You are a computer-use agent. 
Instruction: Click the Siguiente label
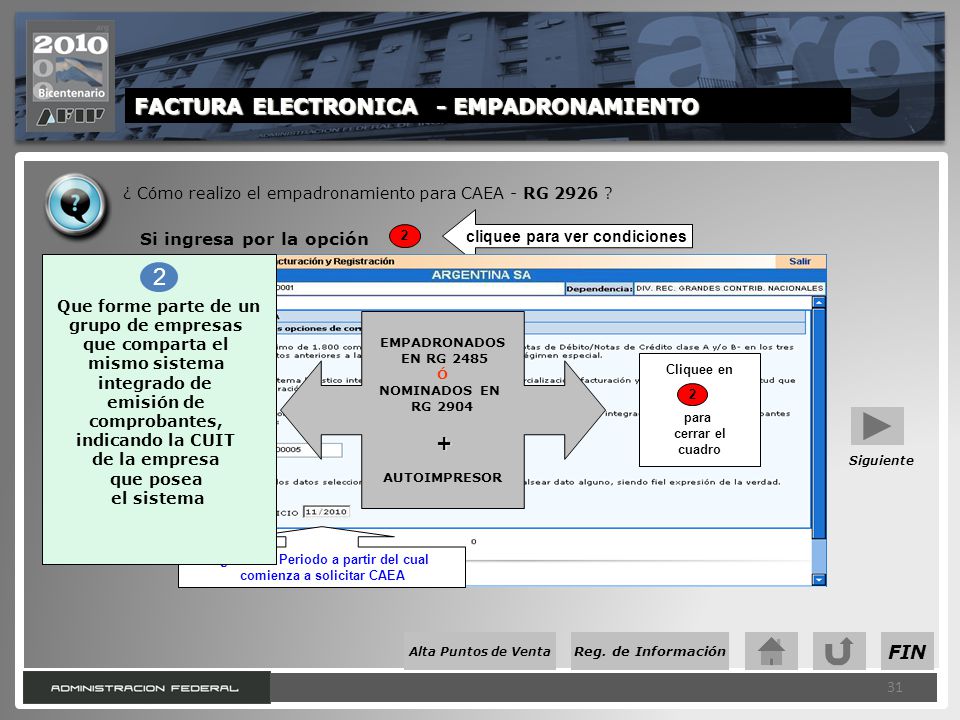point(880,461)
